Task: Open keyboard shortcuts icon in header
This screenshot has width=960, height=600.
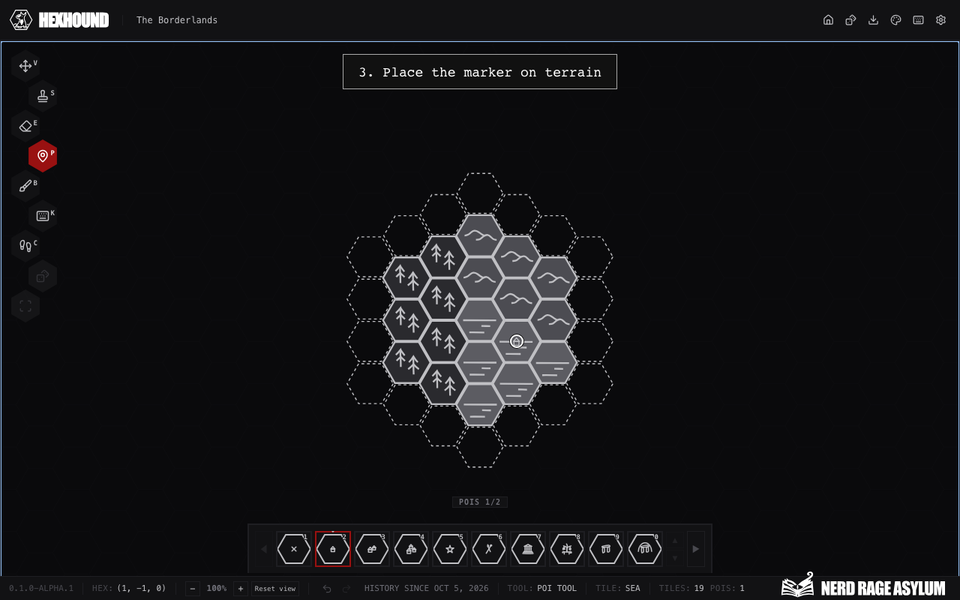Action: tap(918, 20)
